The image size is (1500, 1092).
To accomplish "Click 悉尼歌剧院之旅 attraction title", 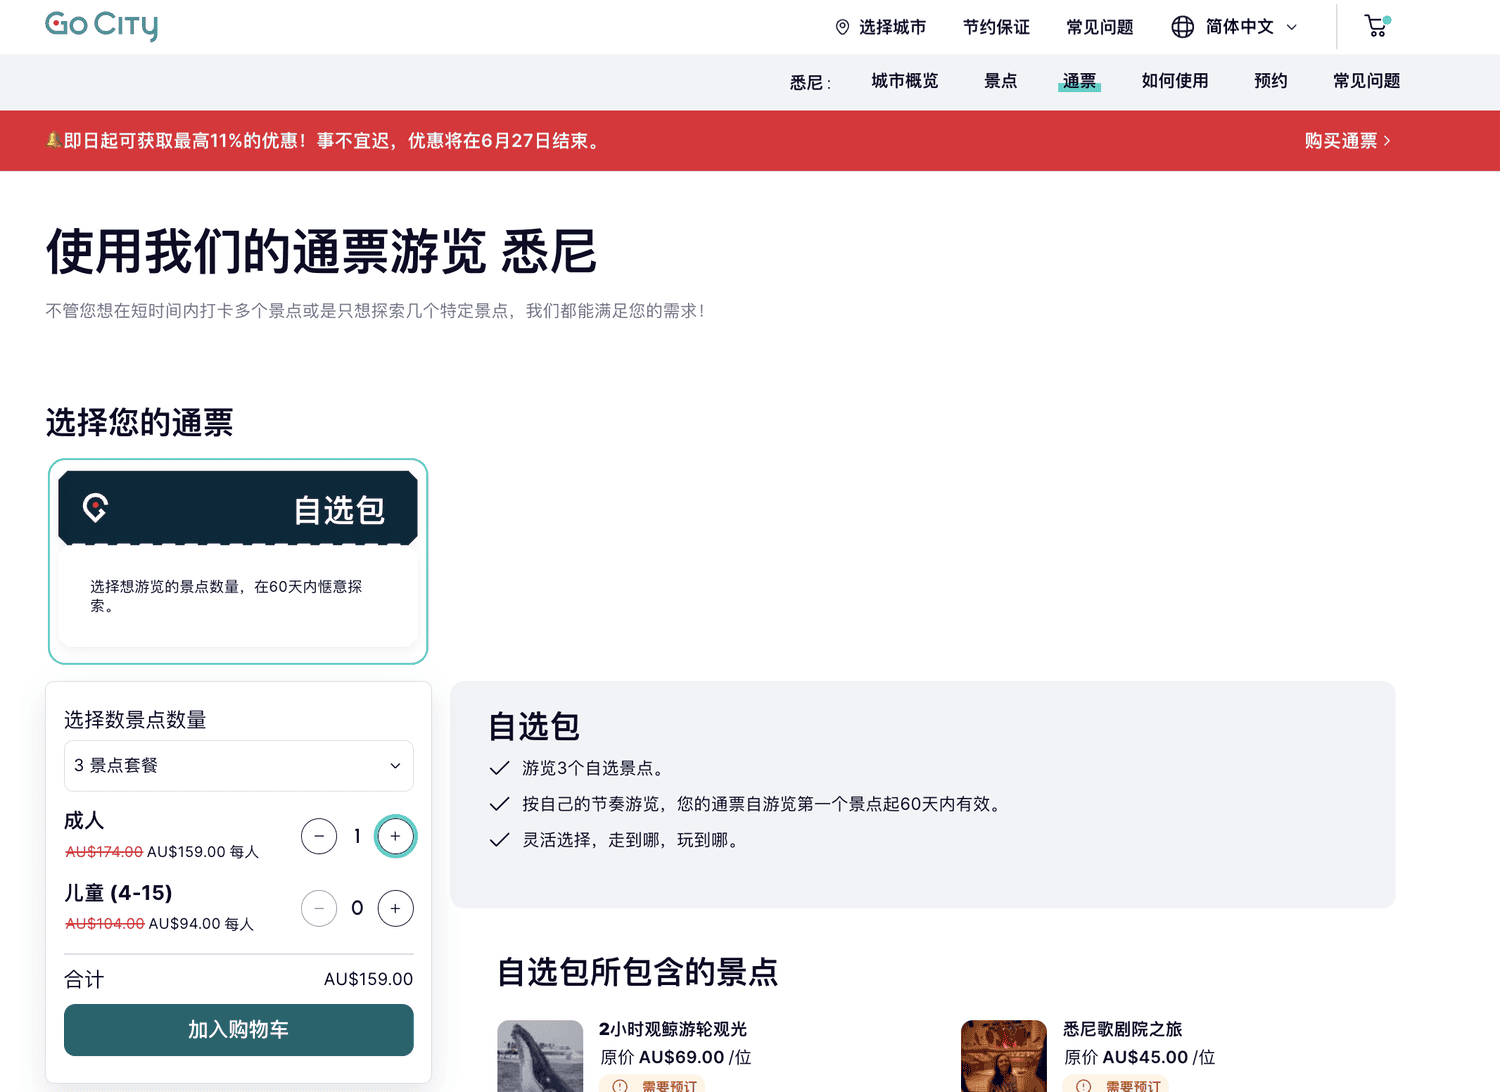I will [x=1122, y=1029].
